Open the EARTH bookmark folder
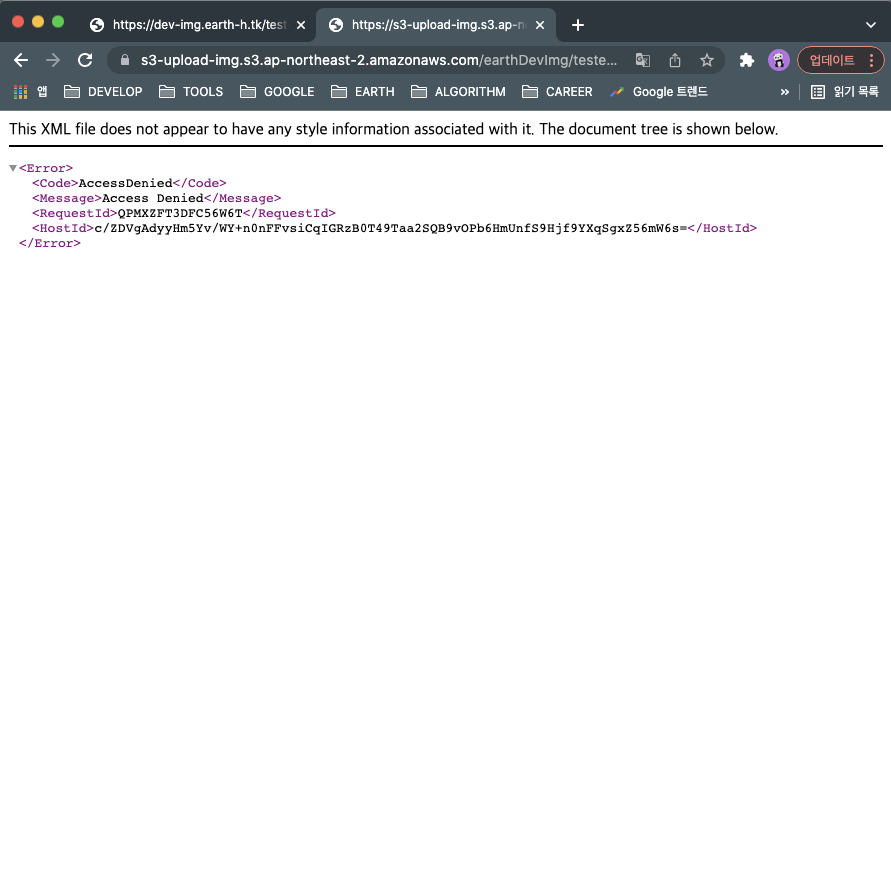 point(363,92)
